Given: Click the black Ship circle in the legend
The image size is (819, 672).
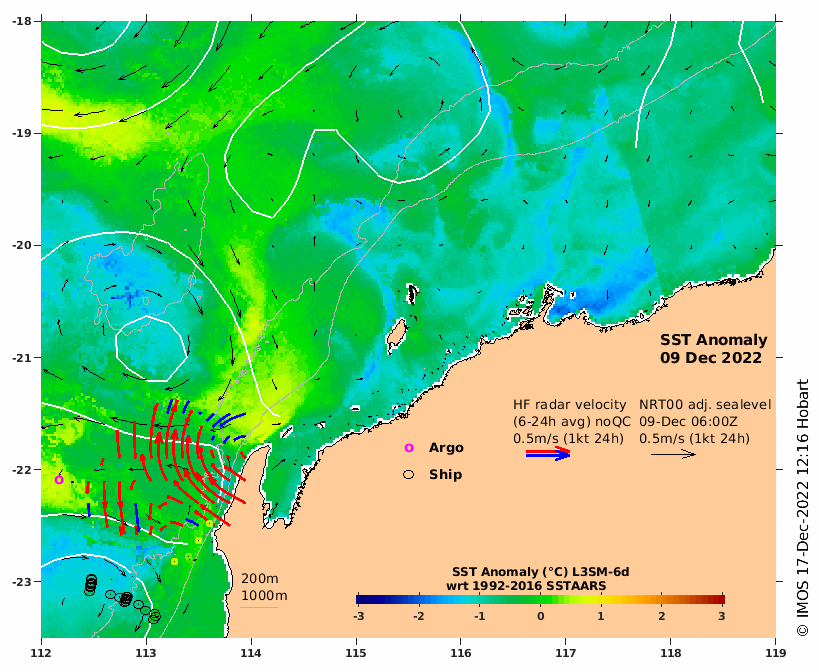Looking at the screenshot, I should [x=408, y=475].
